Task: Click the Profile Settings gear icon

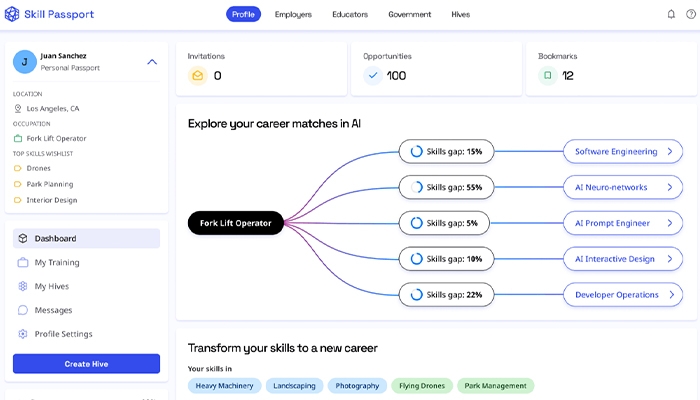Action: (x=23, y=334)
